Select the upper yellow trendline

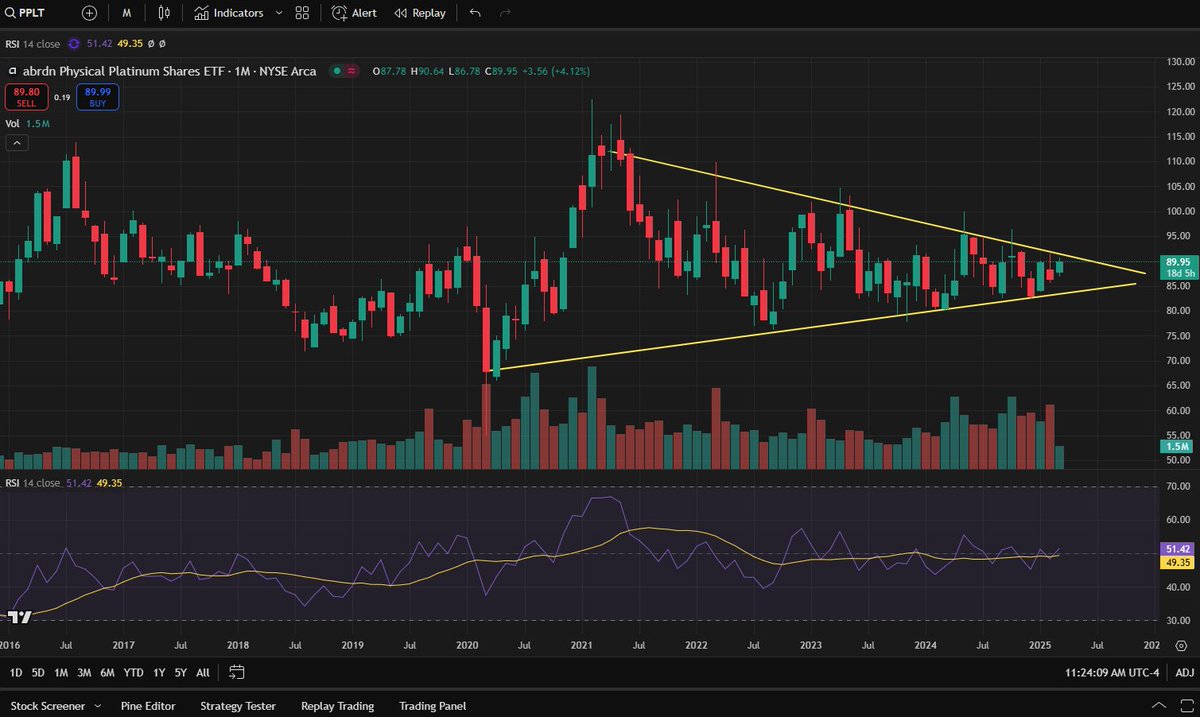880,214
